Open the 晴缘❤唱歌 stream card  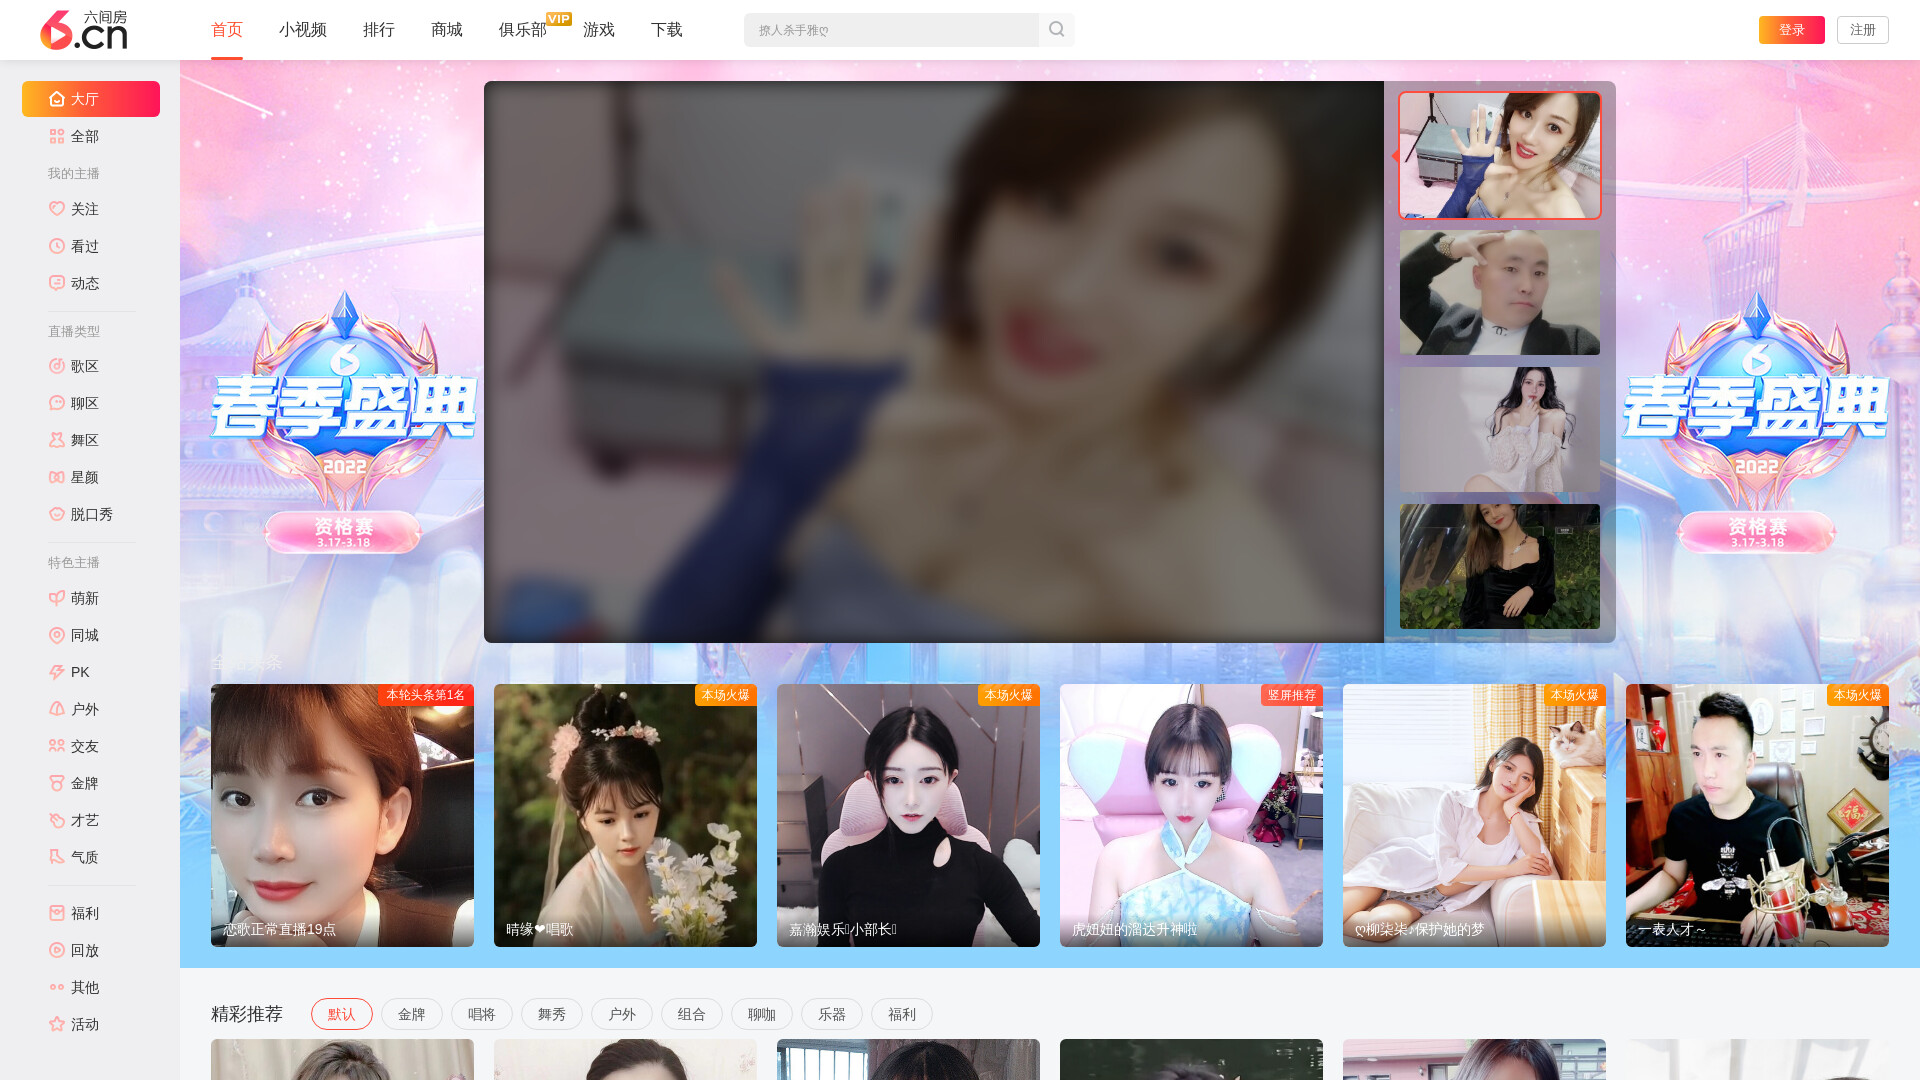coord(625,815)
